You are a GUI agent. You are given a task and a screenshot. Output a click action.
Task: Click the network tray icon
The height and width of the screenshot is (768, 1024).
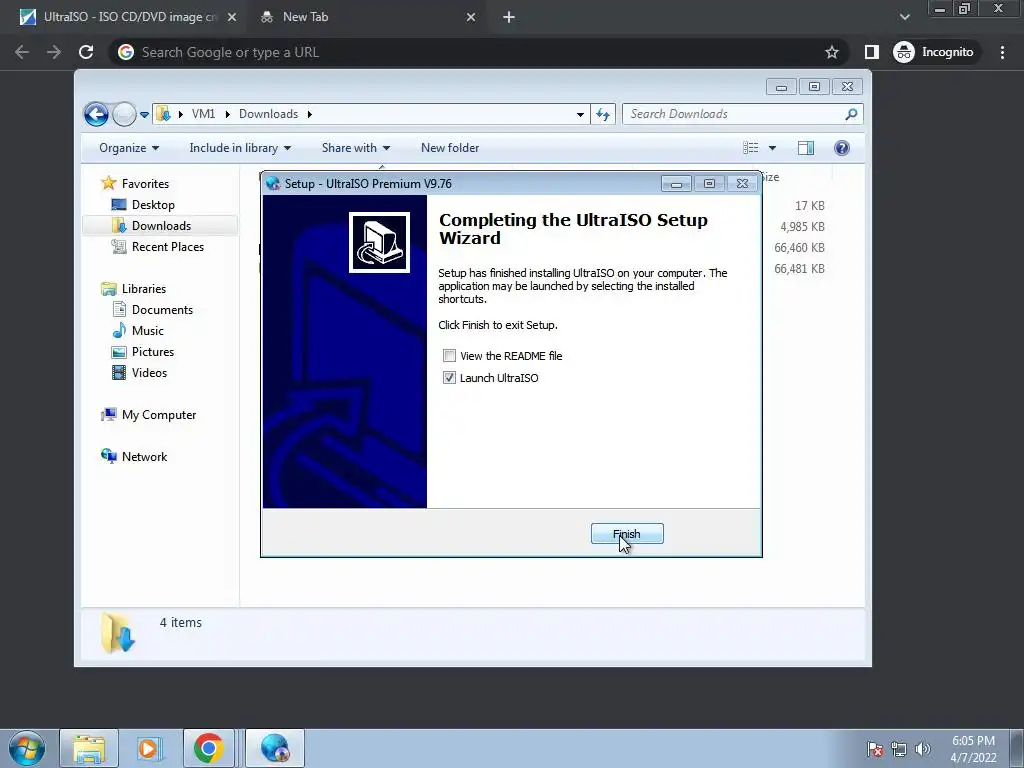pyautogui.click(x=899, y=749)
